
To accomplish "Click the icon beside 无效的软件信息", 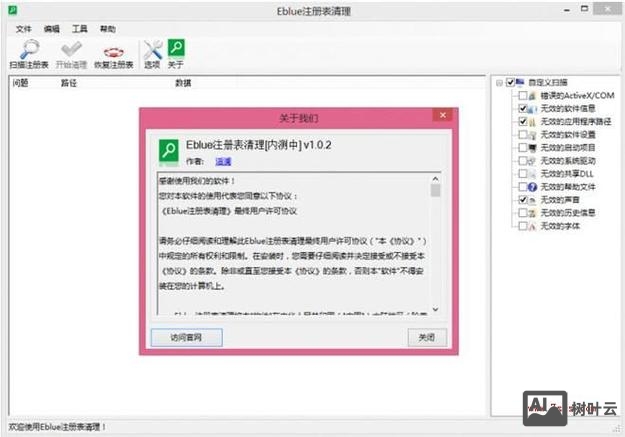I will click(x=532, y=108).
